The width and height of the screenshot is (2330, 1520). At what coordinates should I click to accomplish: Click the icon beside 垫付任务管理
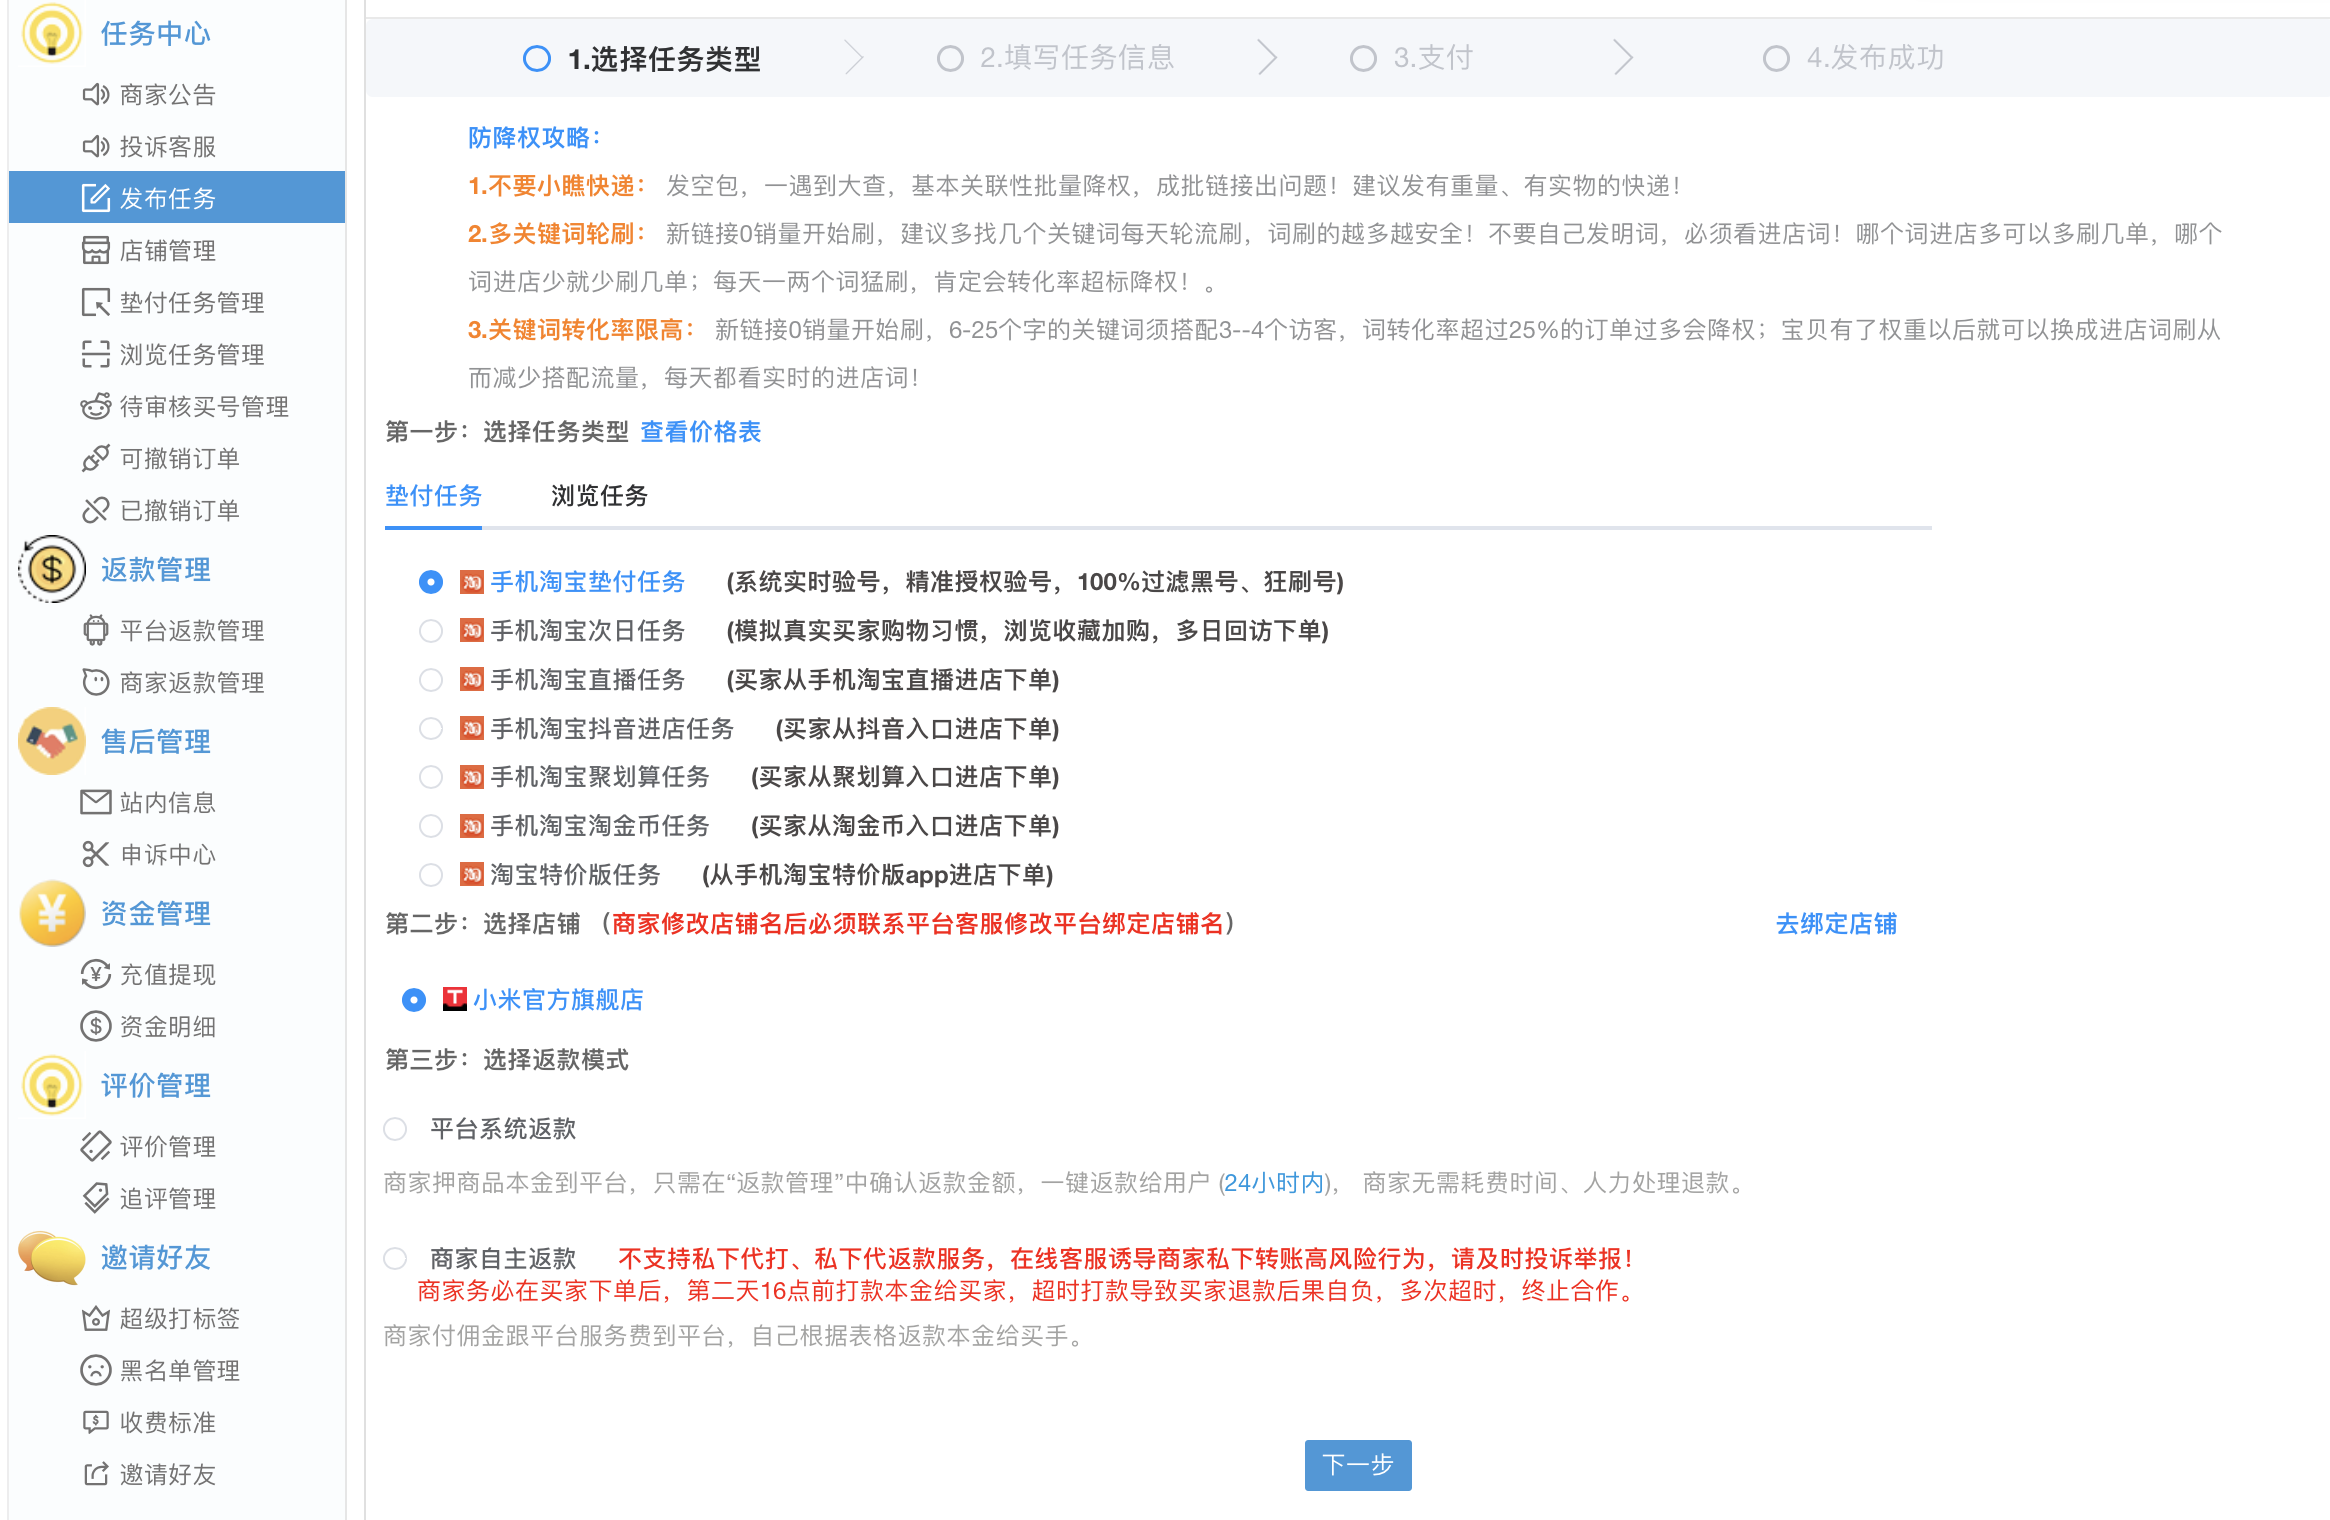95,302
